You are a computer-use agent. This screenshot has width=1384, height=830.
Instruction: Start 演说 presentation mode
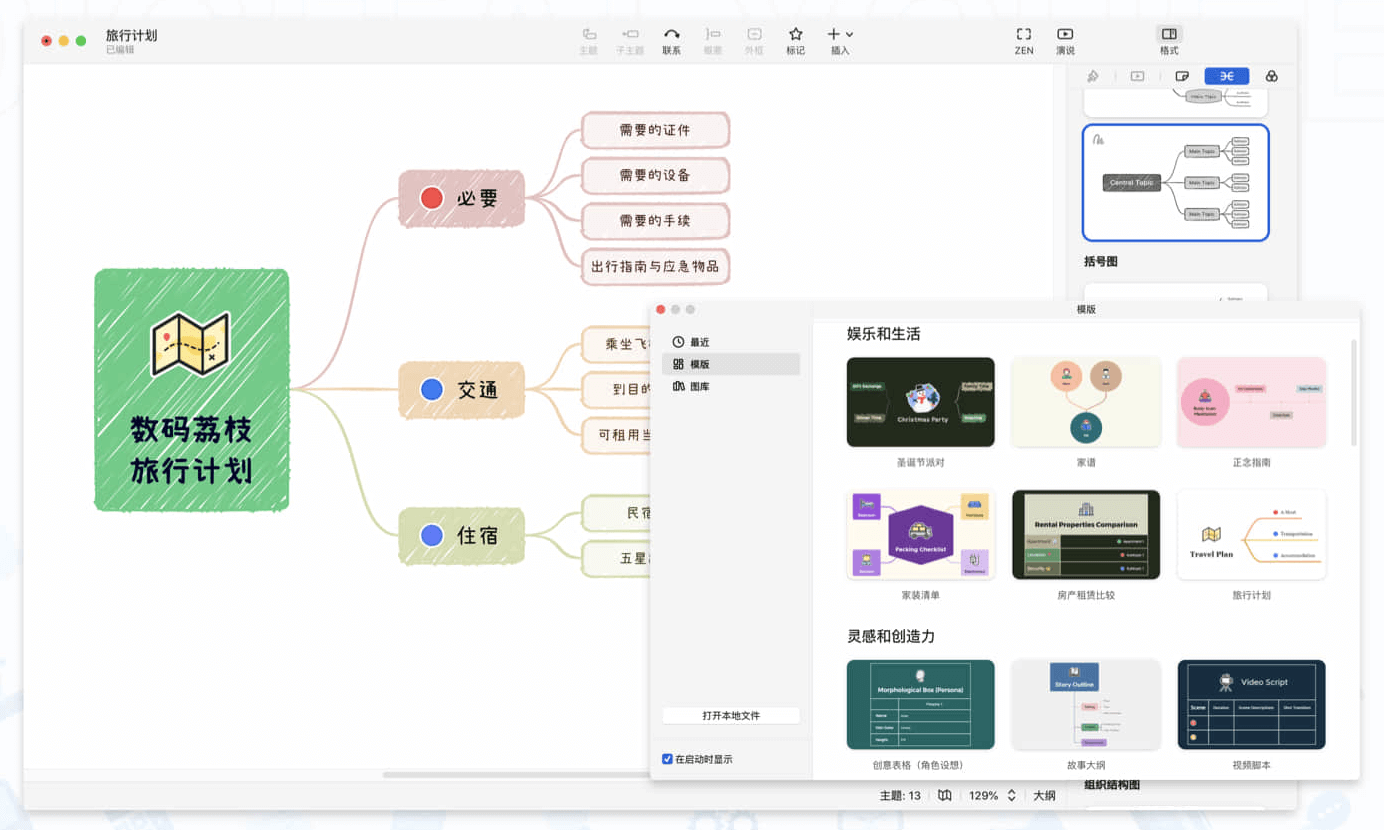pyautogui.click(x=1065, y=35)
